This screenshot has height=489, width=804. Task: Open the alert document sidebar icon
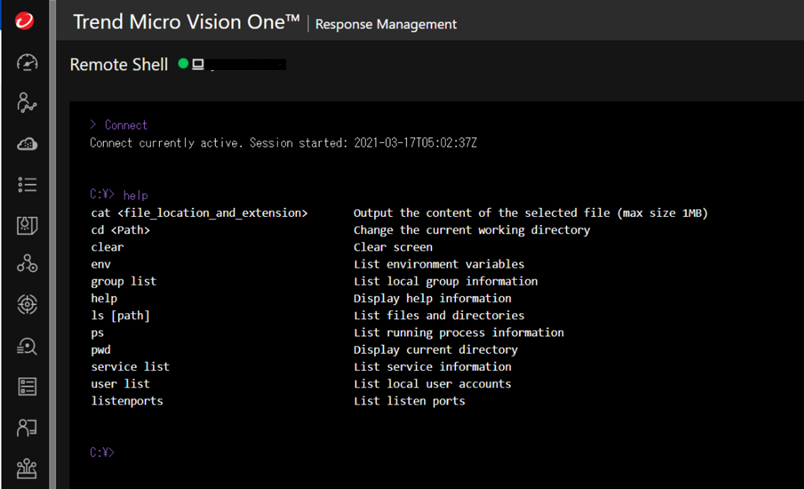pyautogui.click(x=27, y=225)
